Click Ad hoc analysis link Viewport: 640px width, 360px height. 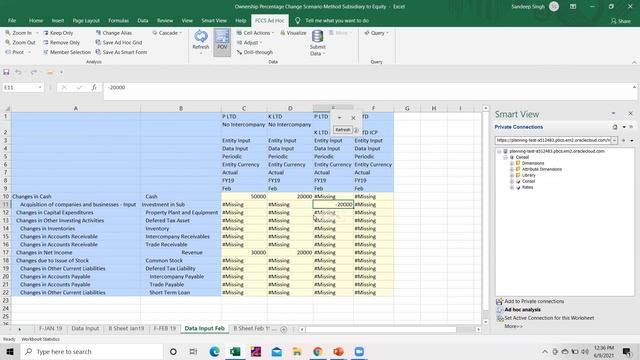click(522, 310)
